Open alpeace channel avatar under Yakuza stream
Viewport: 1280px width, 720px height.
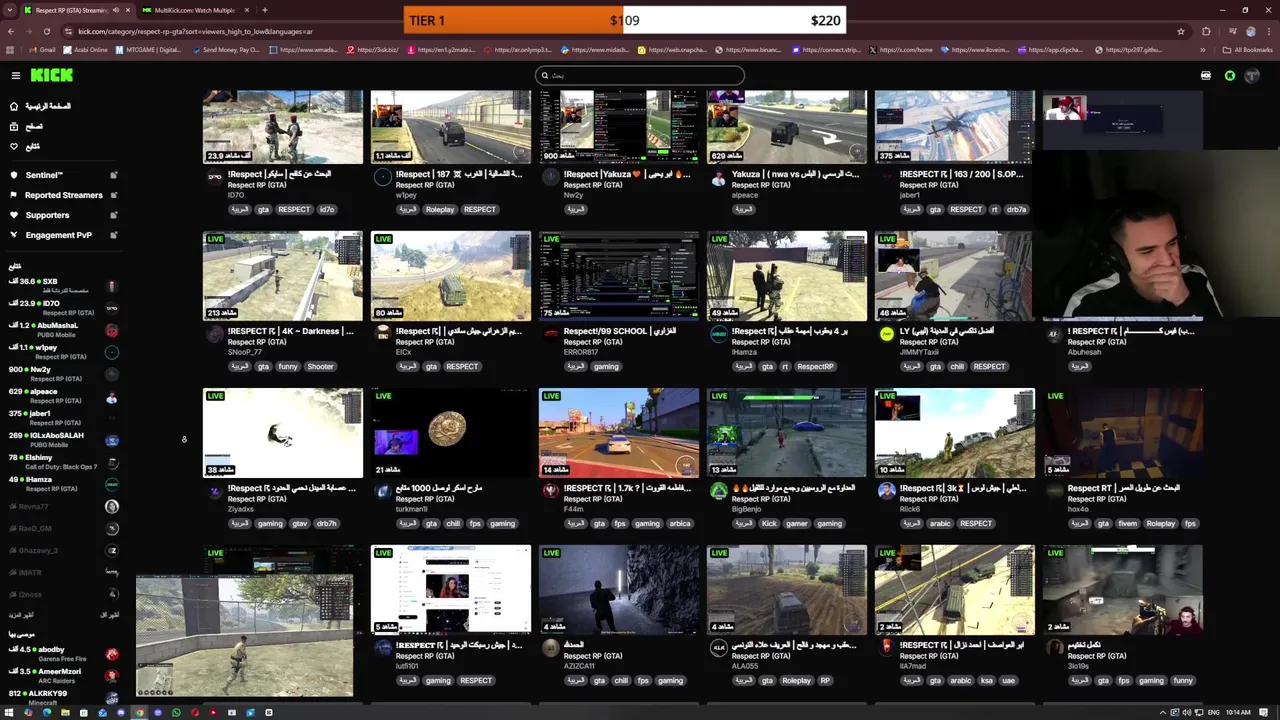point(718,178)
